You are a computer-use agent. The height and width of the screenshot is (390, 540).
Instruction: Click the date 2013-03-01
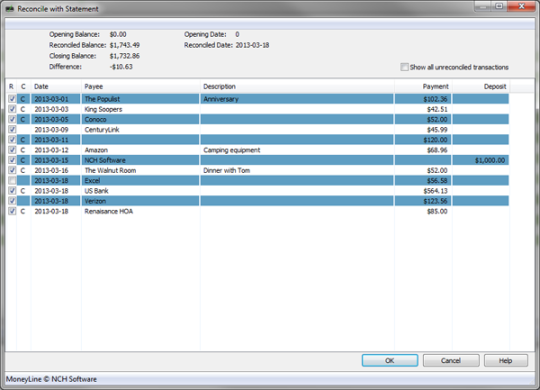(x=51, y=99)
